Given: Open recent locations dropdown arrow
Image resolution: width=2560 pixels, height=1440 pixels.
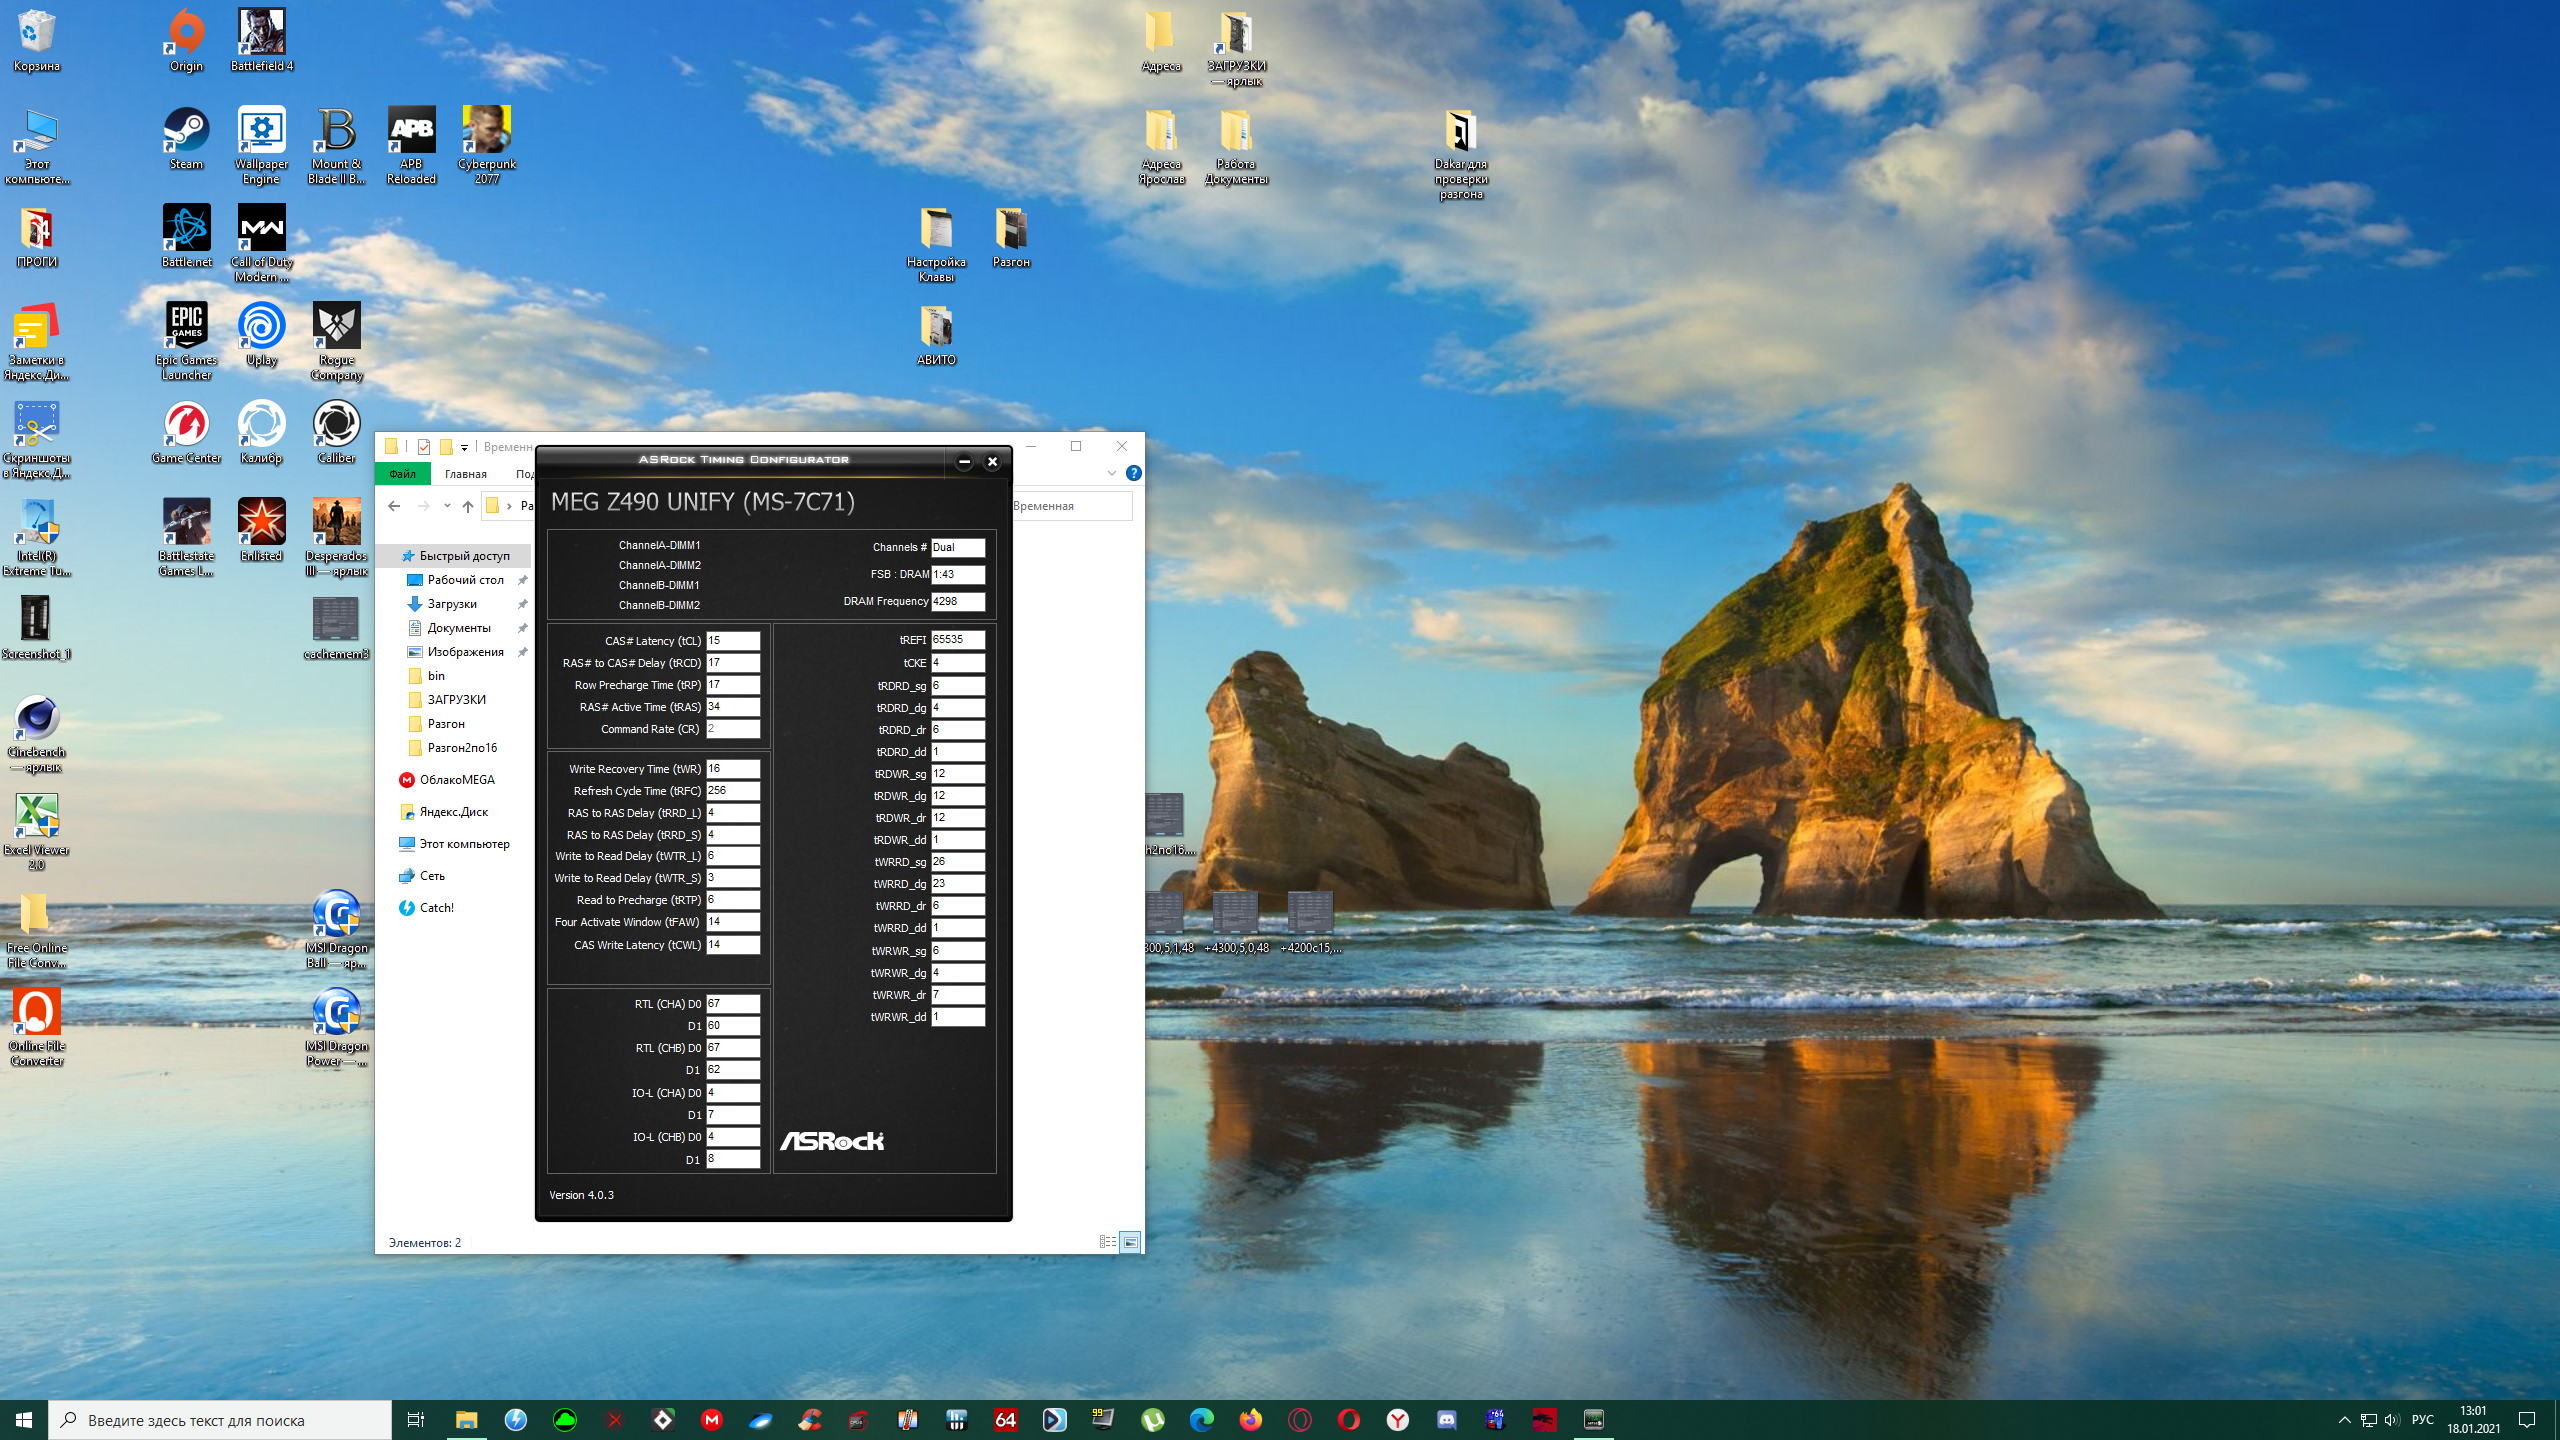Looking at the screenshot, I should click(447, 506).
